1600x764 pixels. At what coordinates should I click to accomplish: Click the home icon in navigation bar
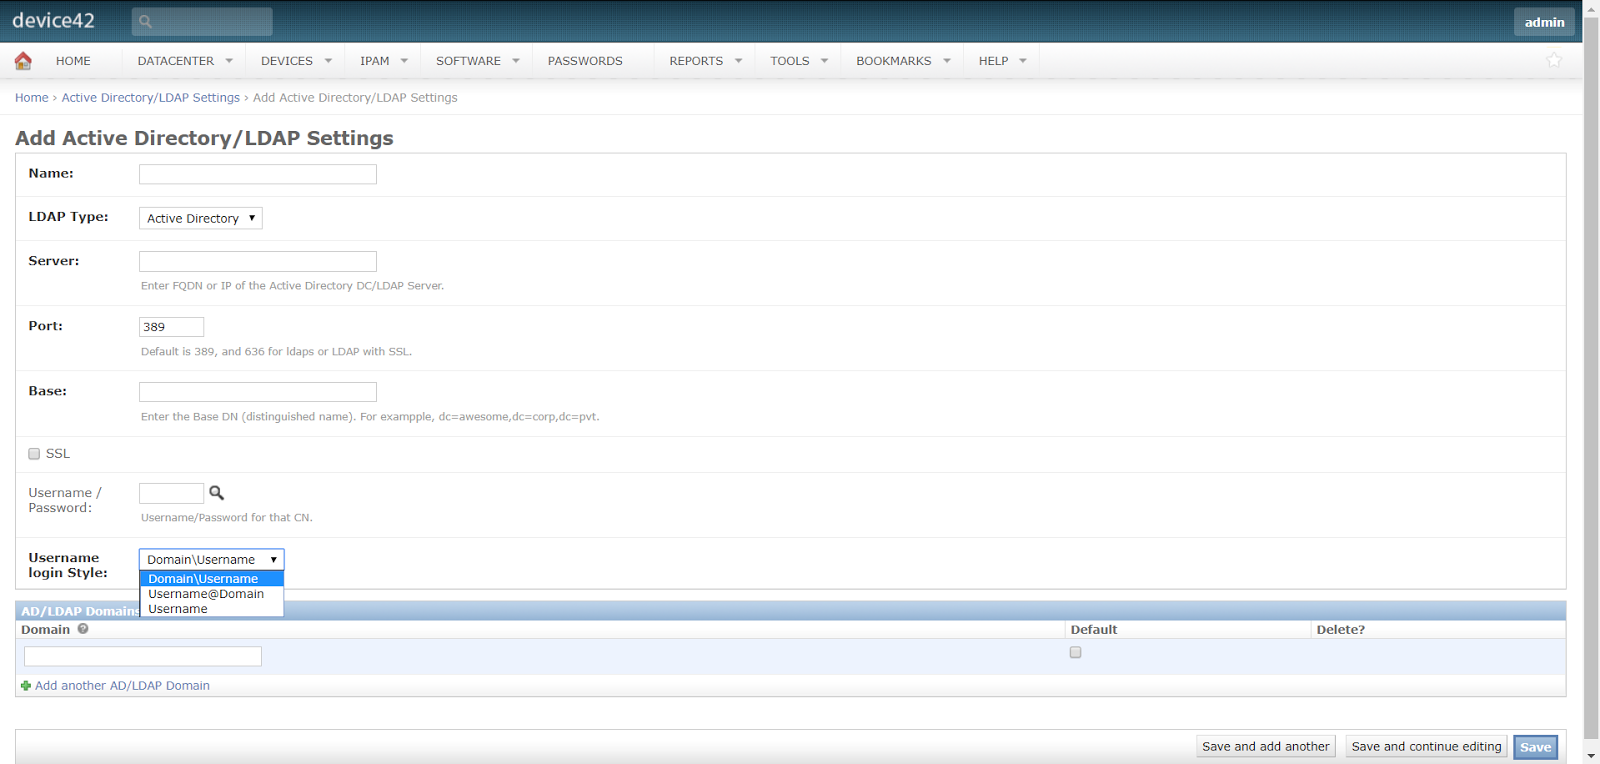coord(23,61)
